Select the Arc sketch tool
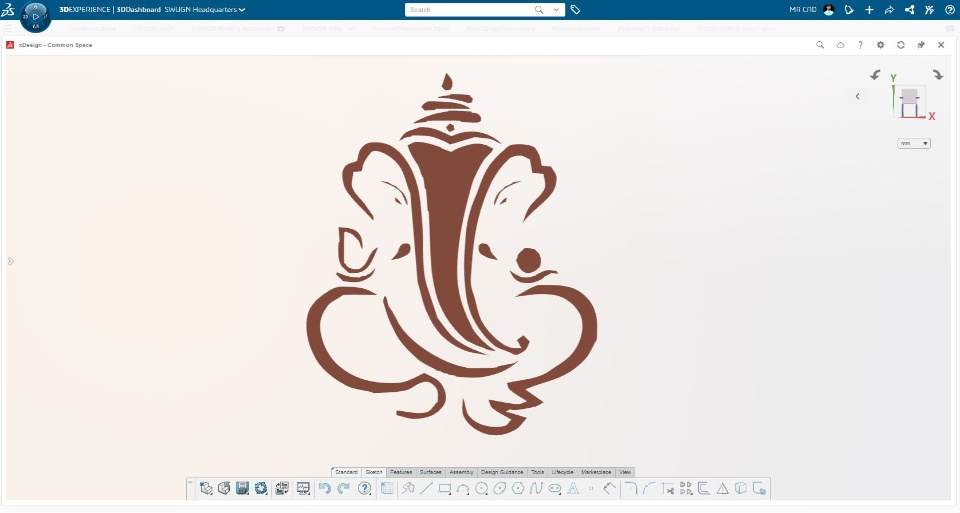Screen dimensions: 960x513 coord(463,488)
